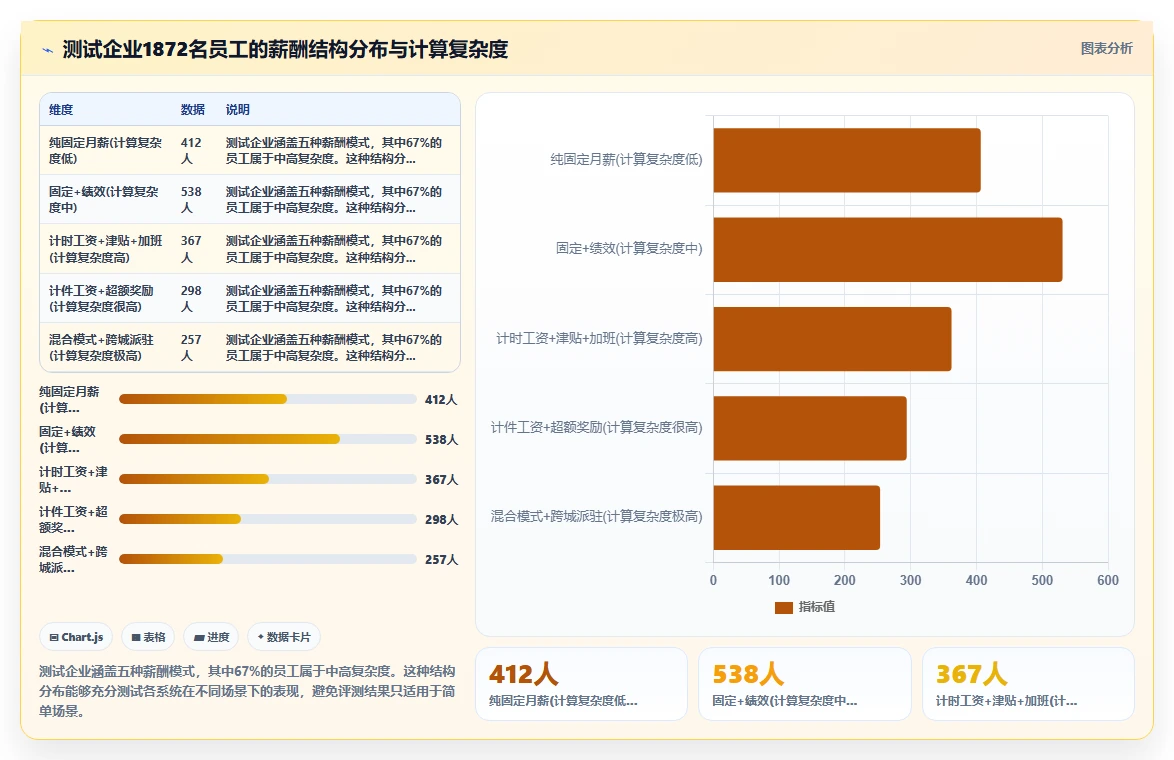Image resolution: width=1174 pixels, height=760 pixels.
Task: Click the 混合模式+跨 progress bar showing 257人
Action: 267,559
